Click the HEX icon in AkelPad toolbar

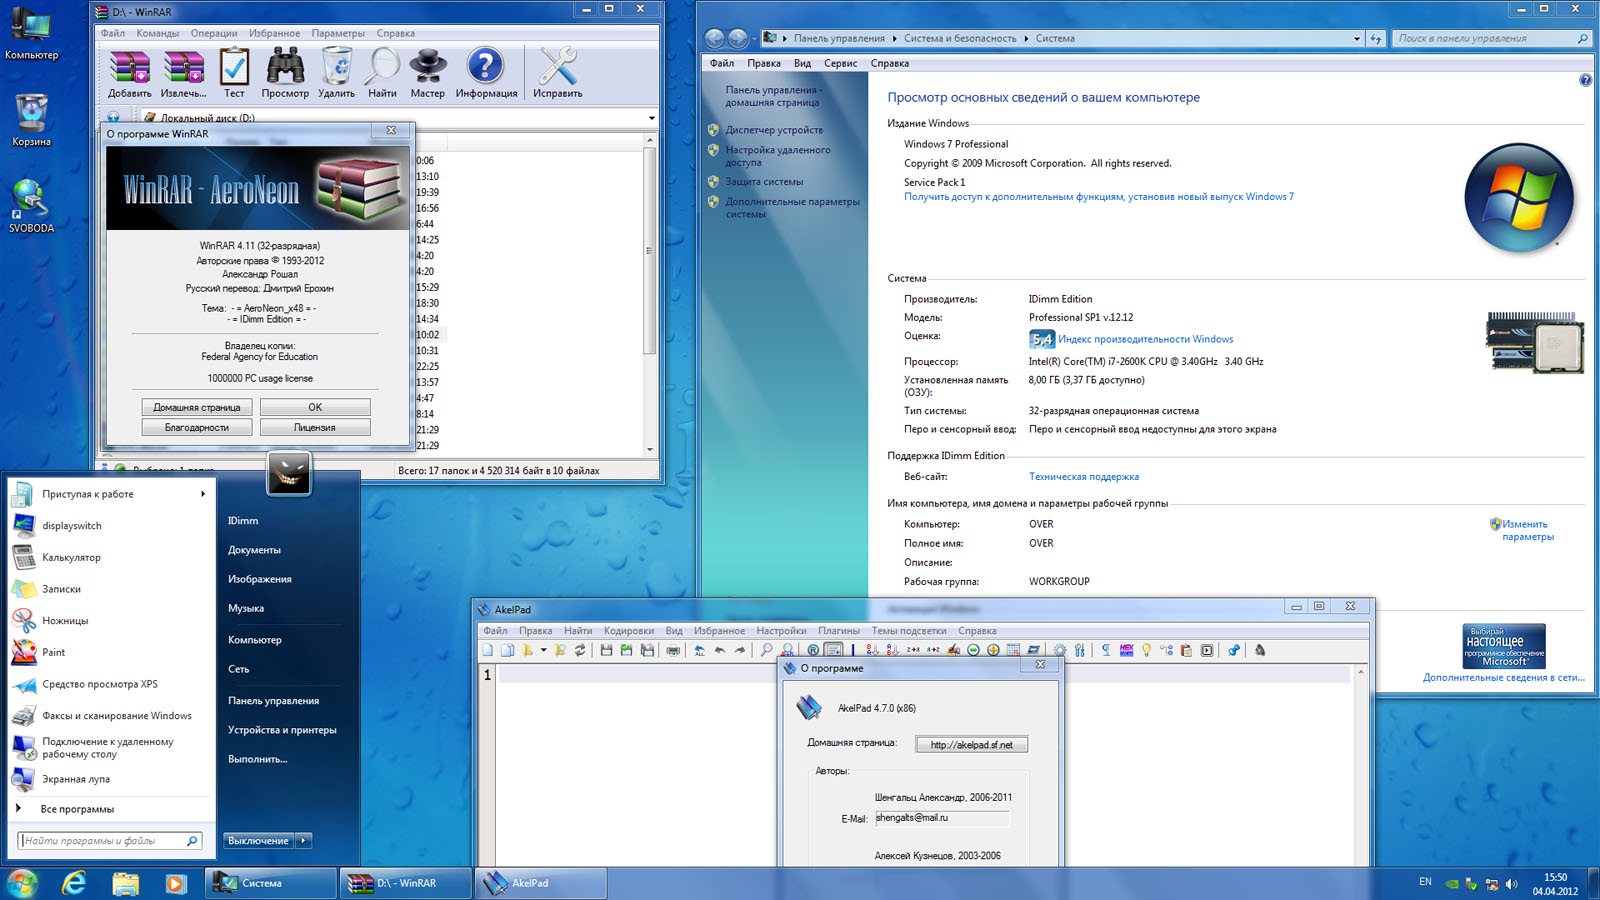1127,650
